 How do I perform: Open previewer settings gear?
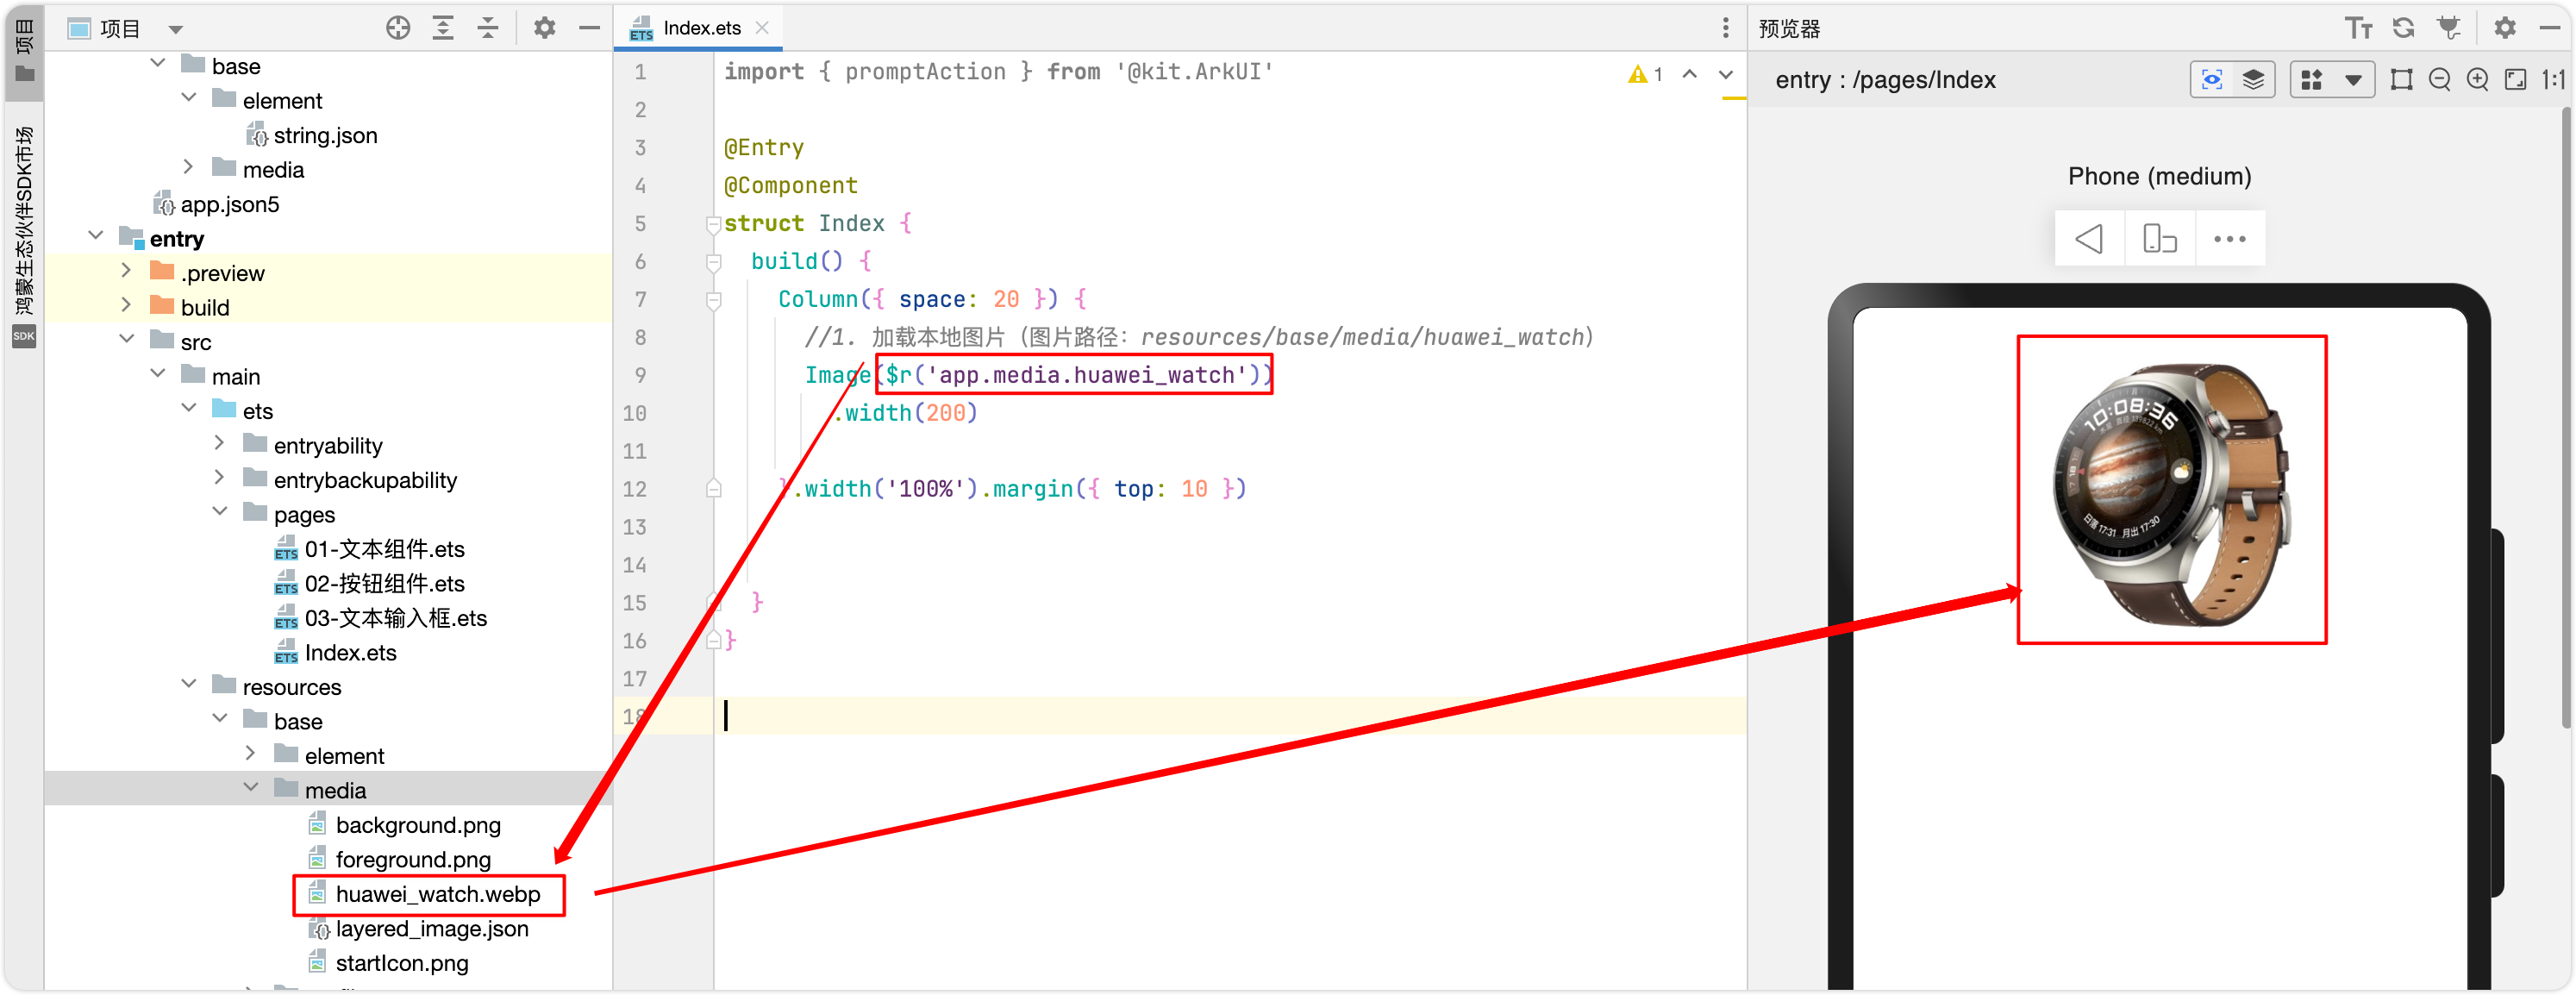(2505, 28)
